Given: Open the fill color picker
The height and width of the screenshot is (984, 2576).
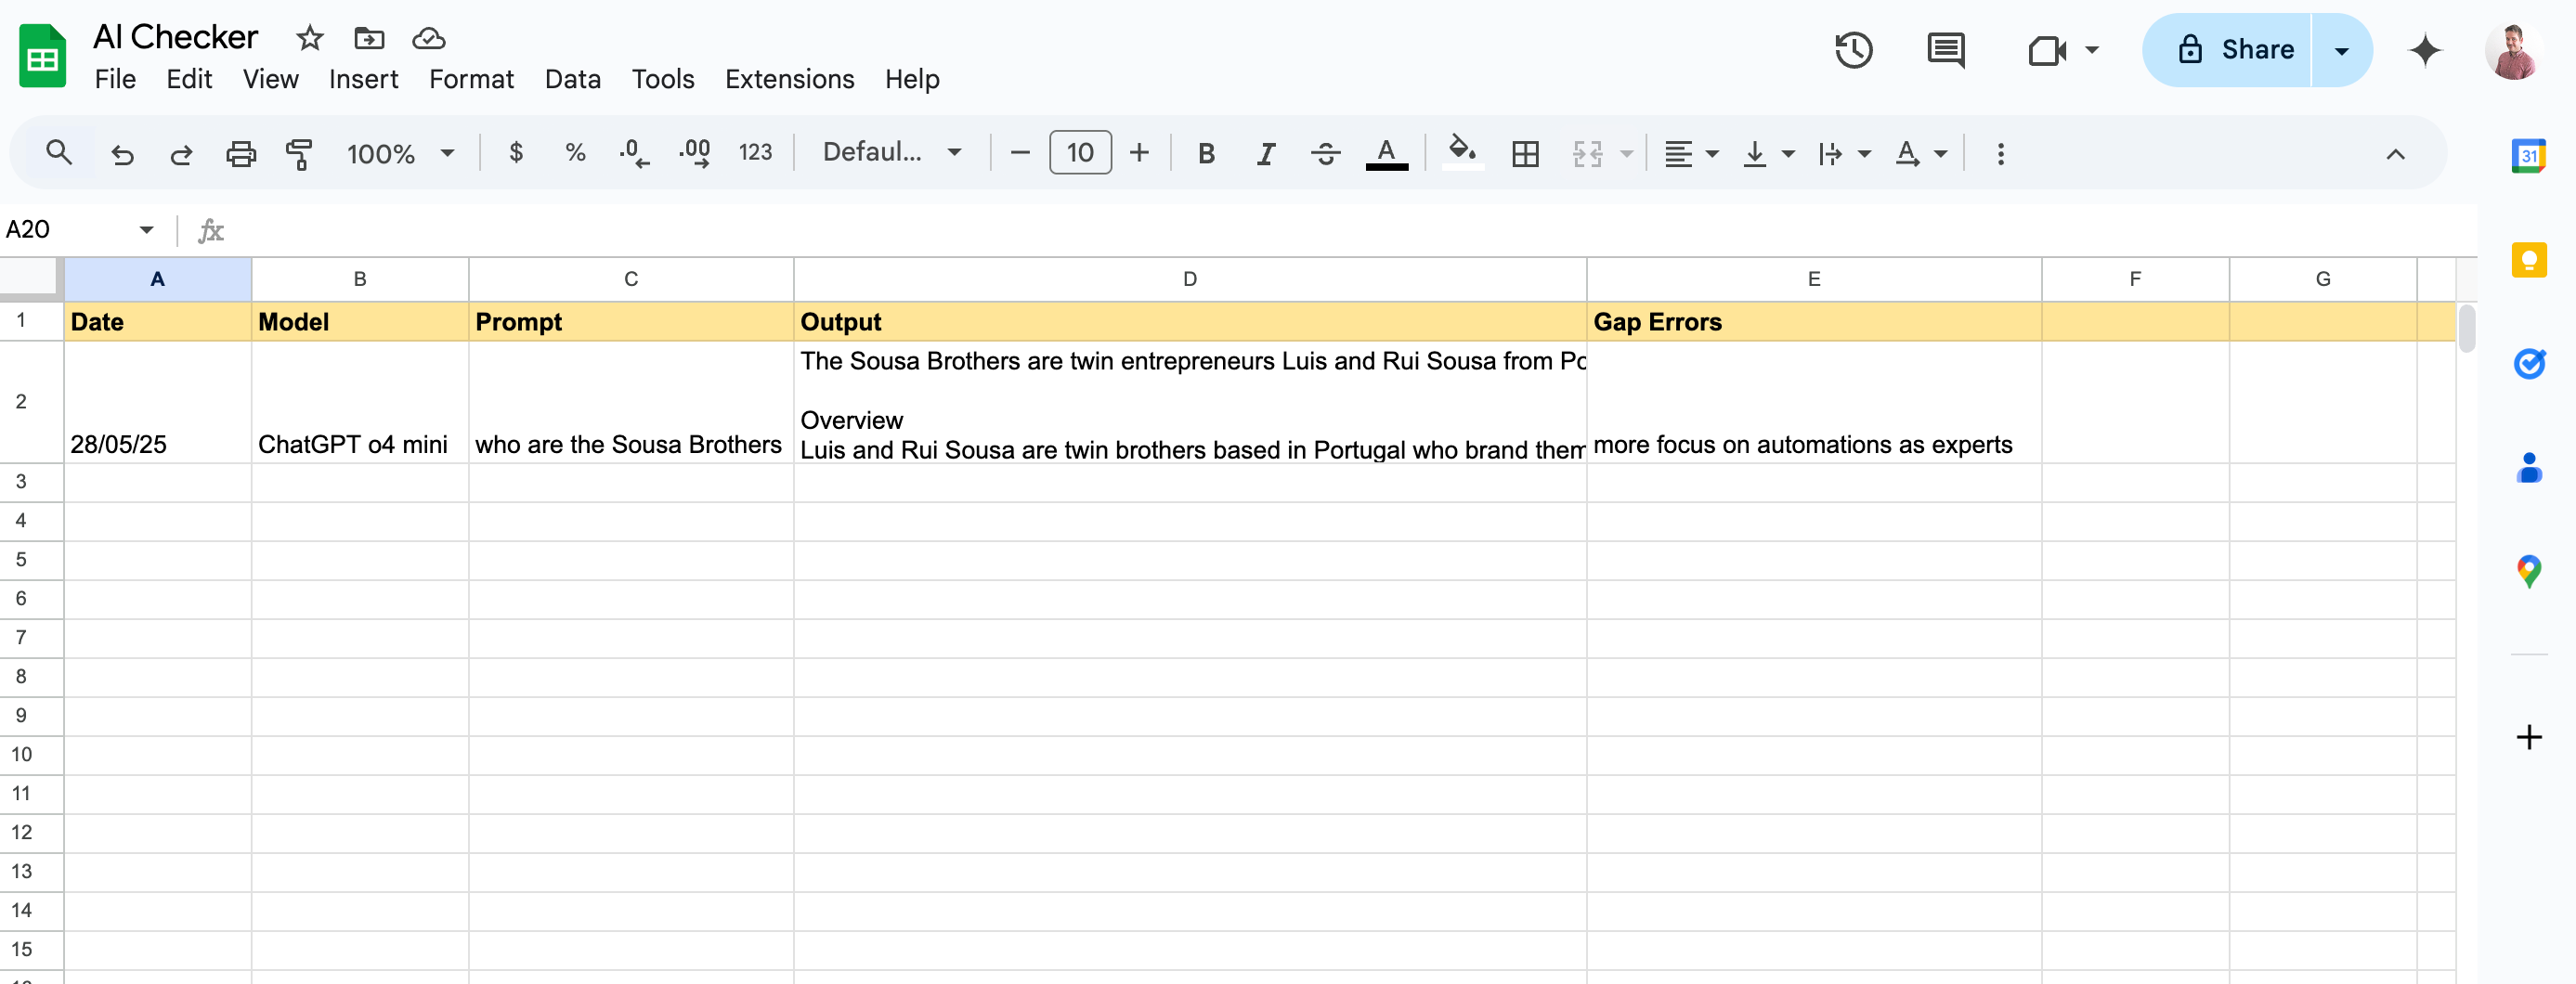Looking at the screenshot, I should (x=1462, y=153).
